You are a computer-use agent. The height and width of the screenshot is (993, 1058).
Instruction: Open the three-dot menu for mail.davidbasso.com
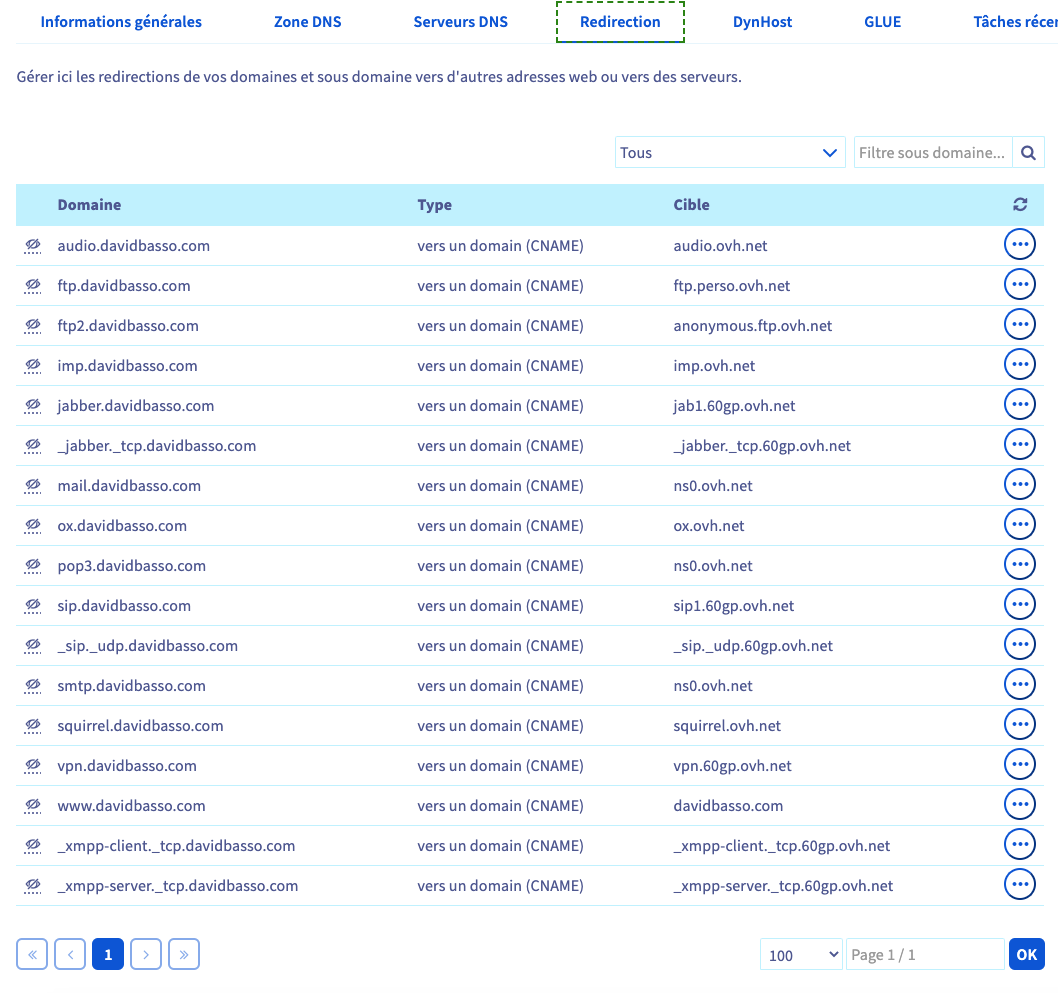click(1019, 485)
